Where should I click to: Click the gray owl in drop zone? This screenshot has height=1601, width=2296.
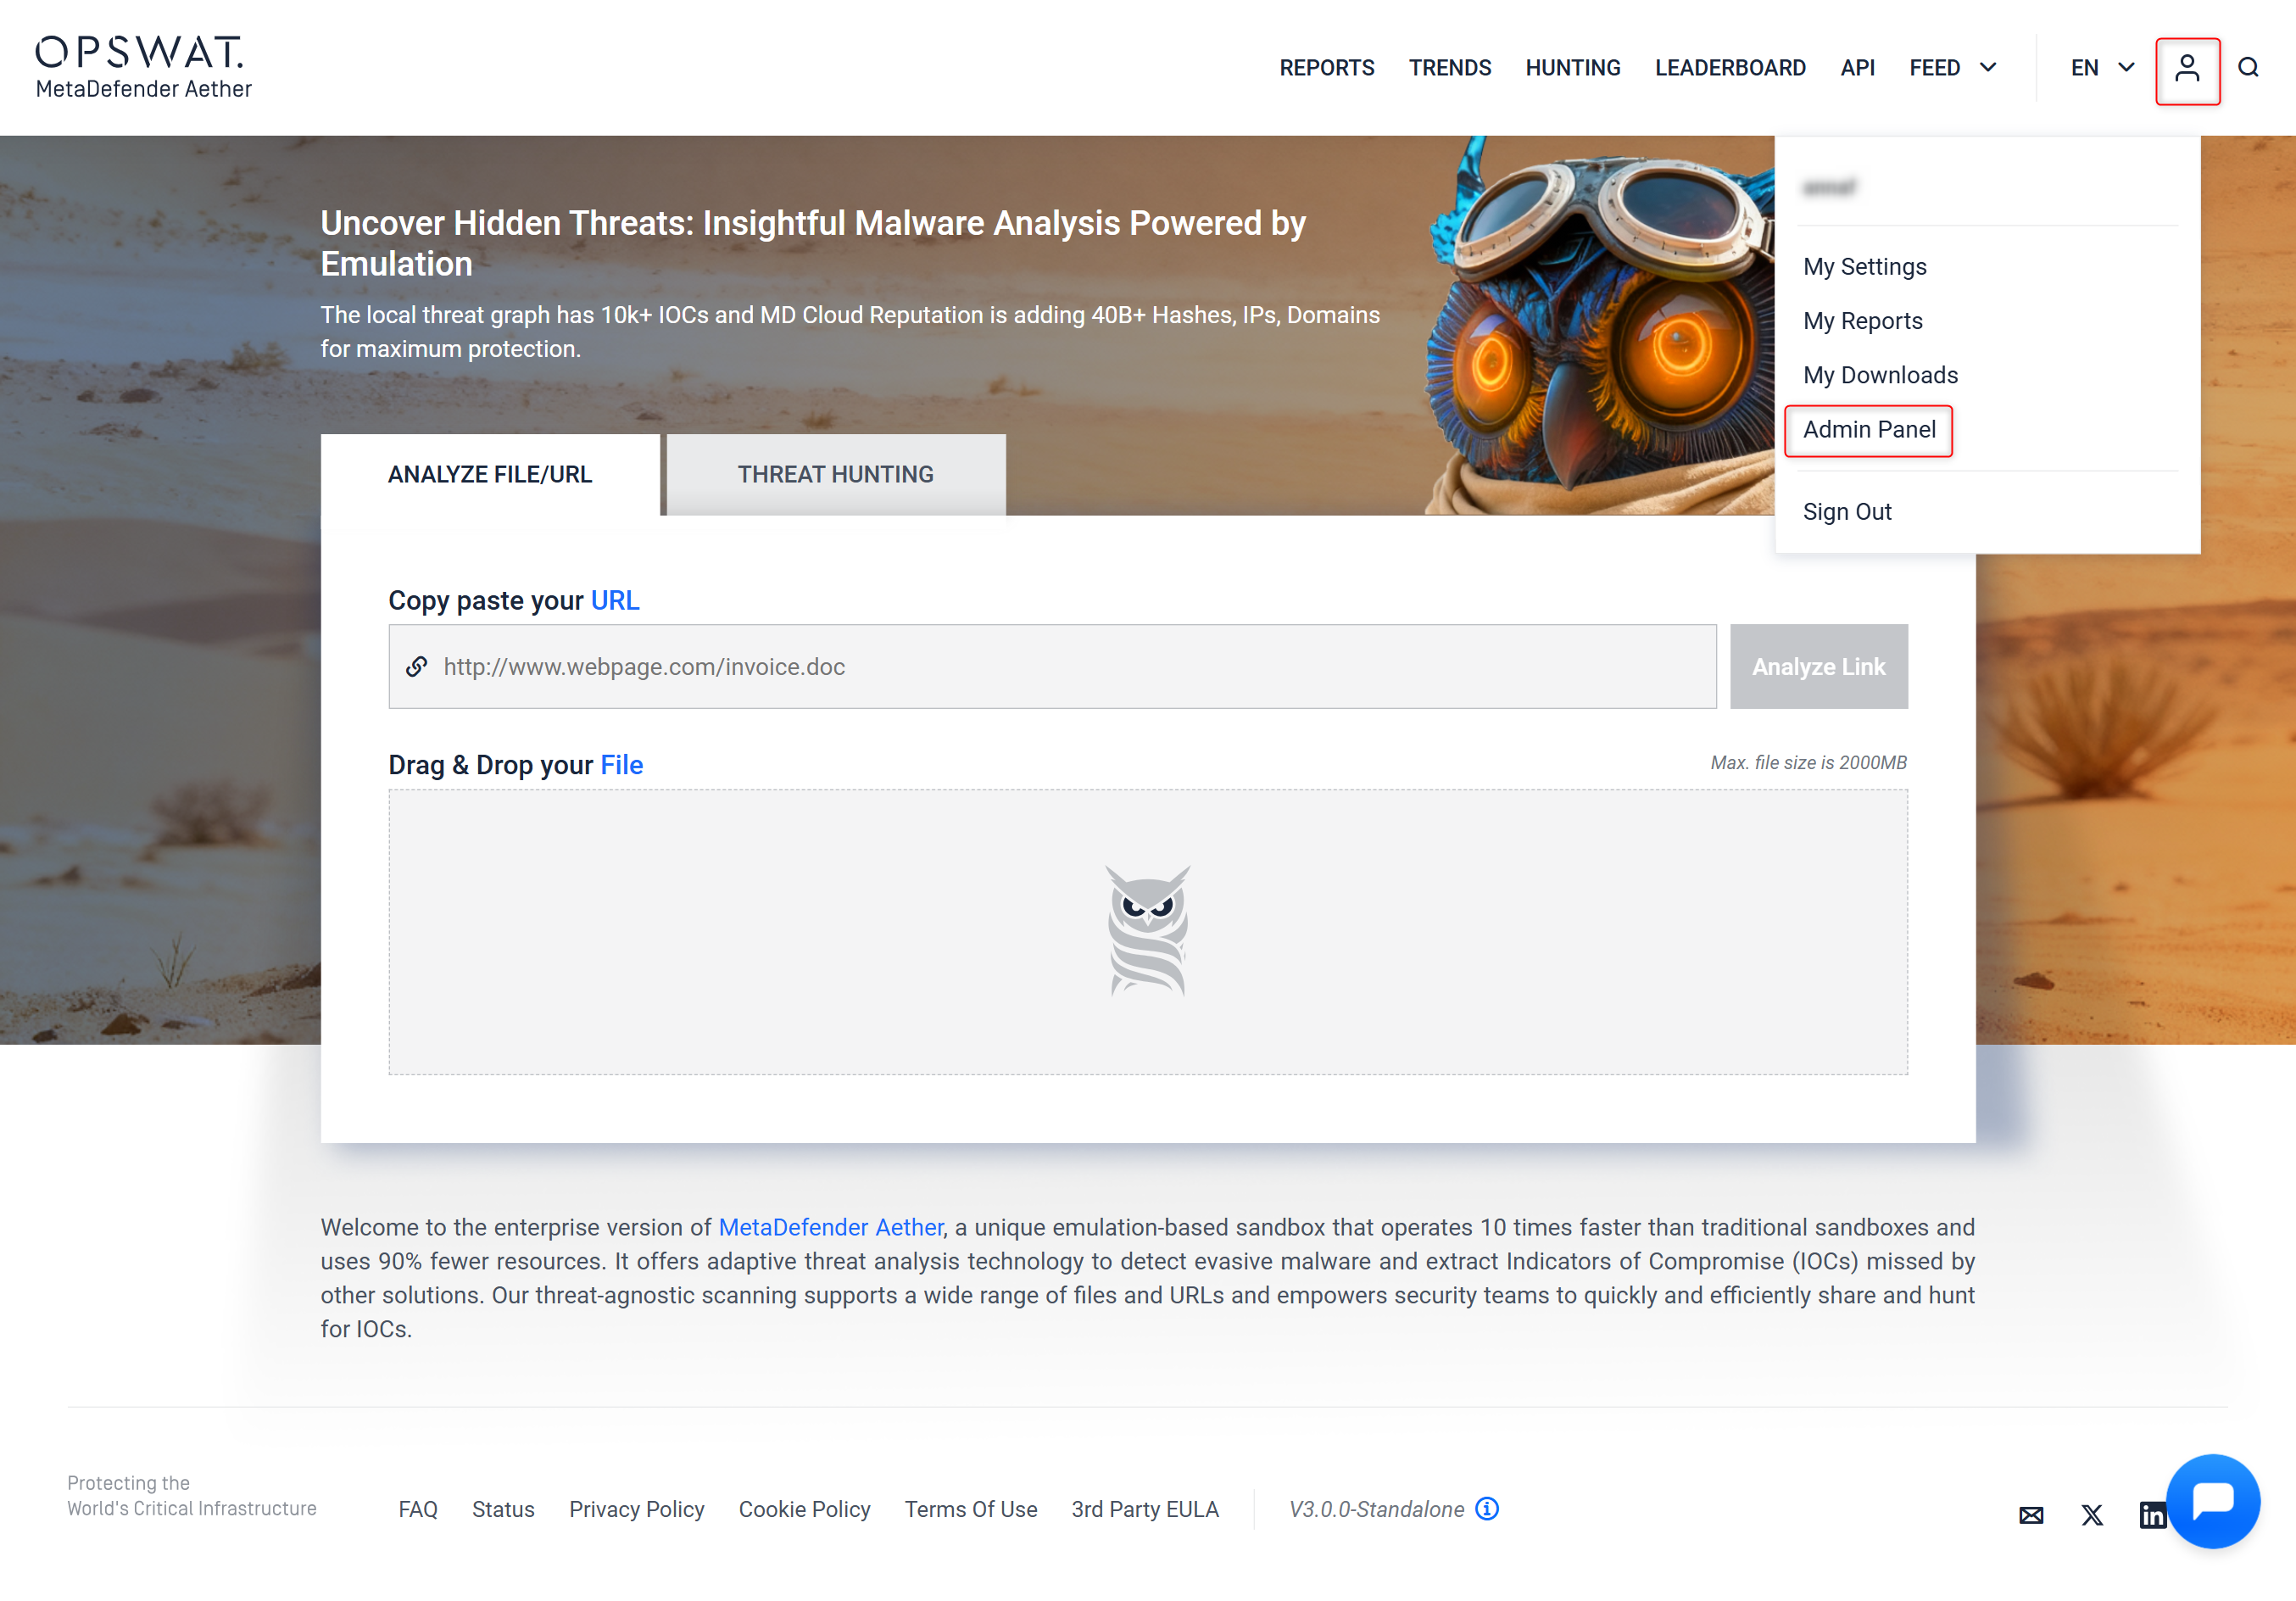click(1148, 931)
